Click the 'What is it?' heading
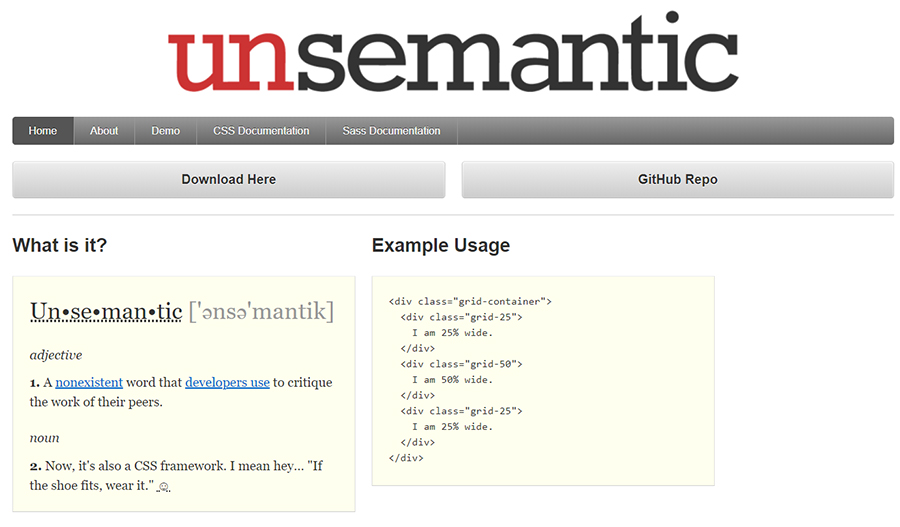Screen dimensions: 900x527 point(60,245)
